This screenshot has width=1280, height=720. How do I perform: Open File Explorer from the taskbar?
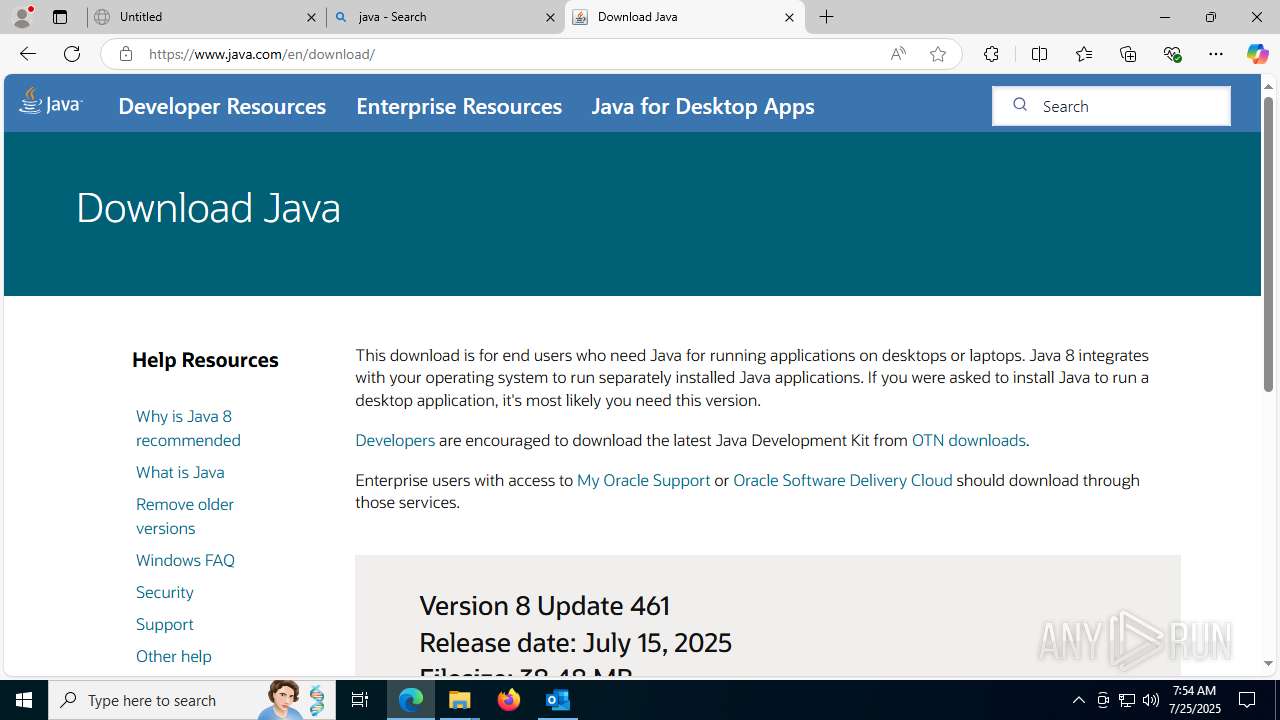460,700
